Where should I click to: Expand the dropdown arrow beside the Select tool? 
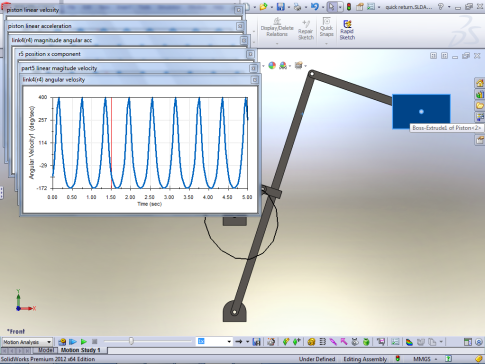(340, 7)
